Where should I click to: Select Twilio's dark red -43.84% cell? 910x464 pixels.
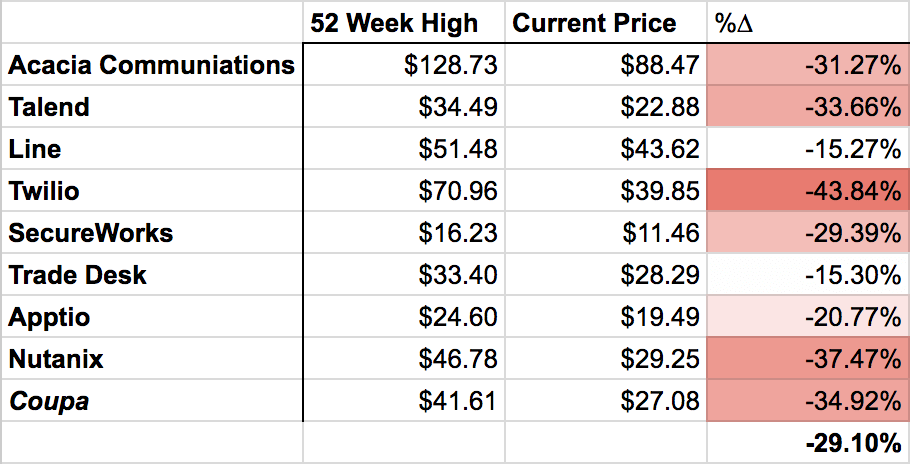click(x=808, y=190)
